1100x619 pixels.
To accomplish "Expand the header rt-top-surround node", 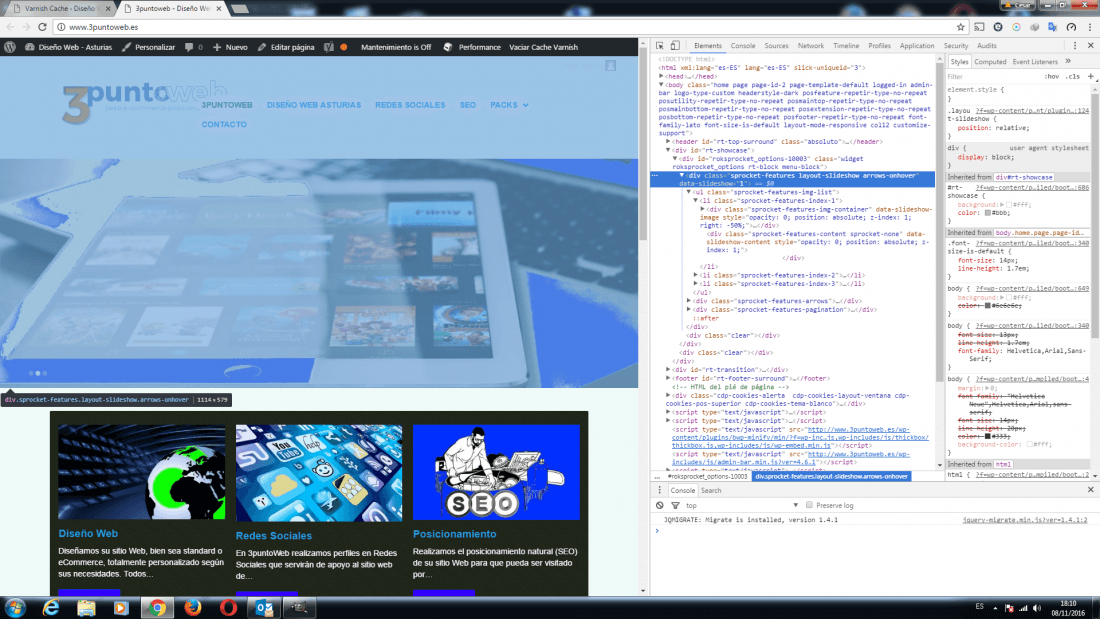I will [668, 142].
